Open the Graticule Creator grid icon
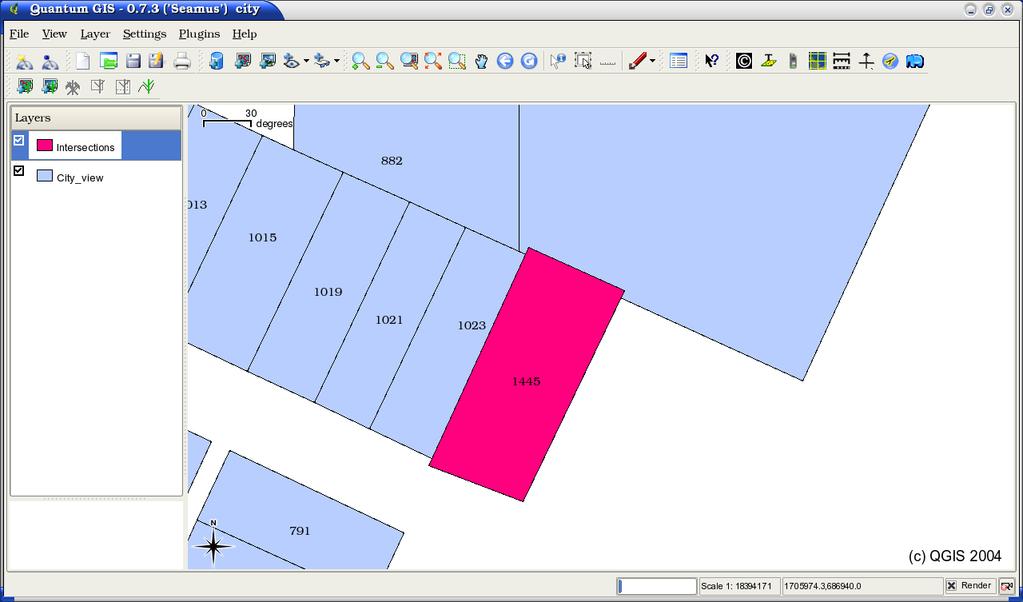 (817, 61)
